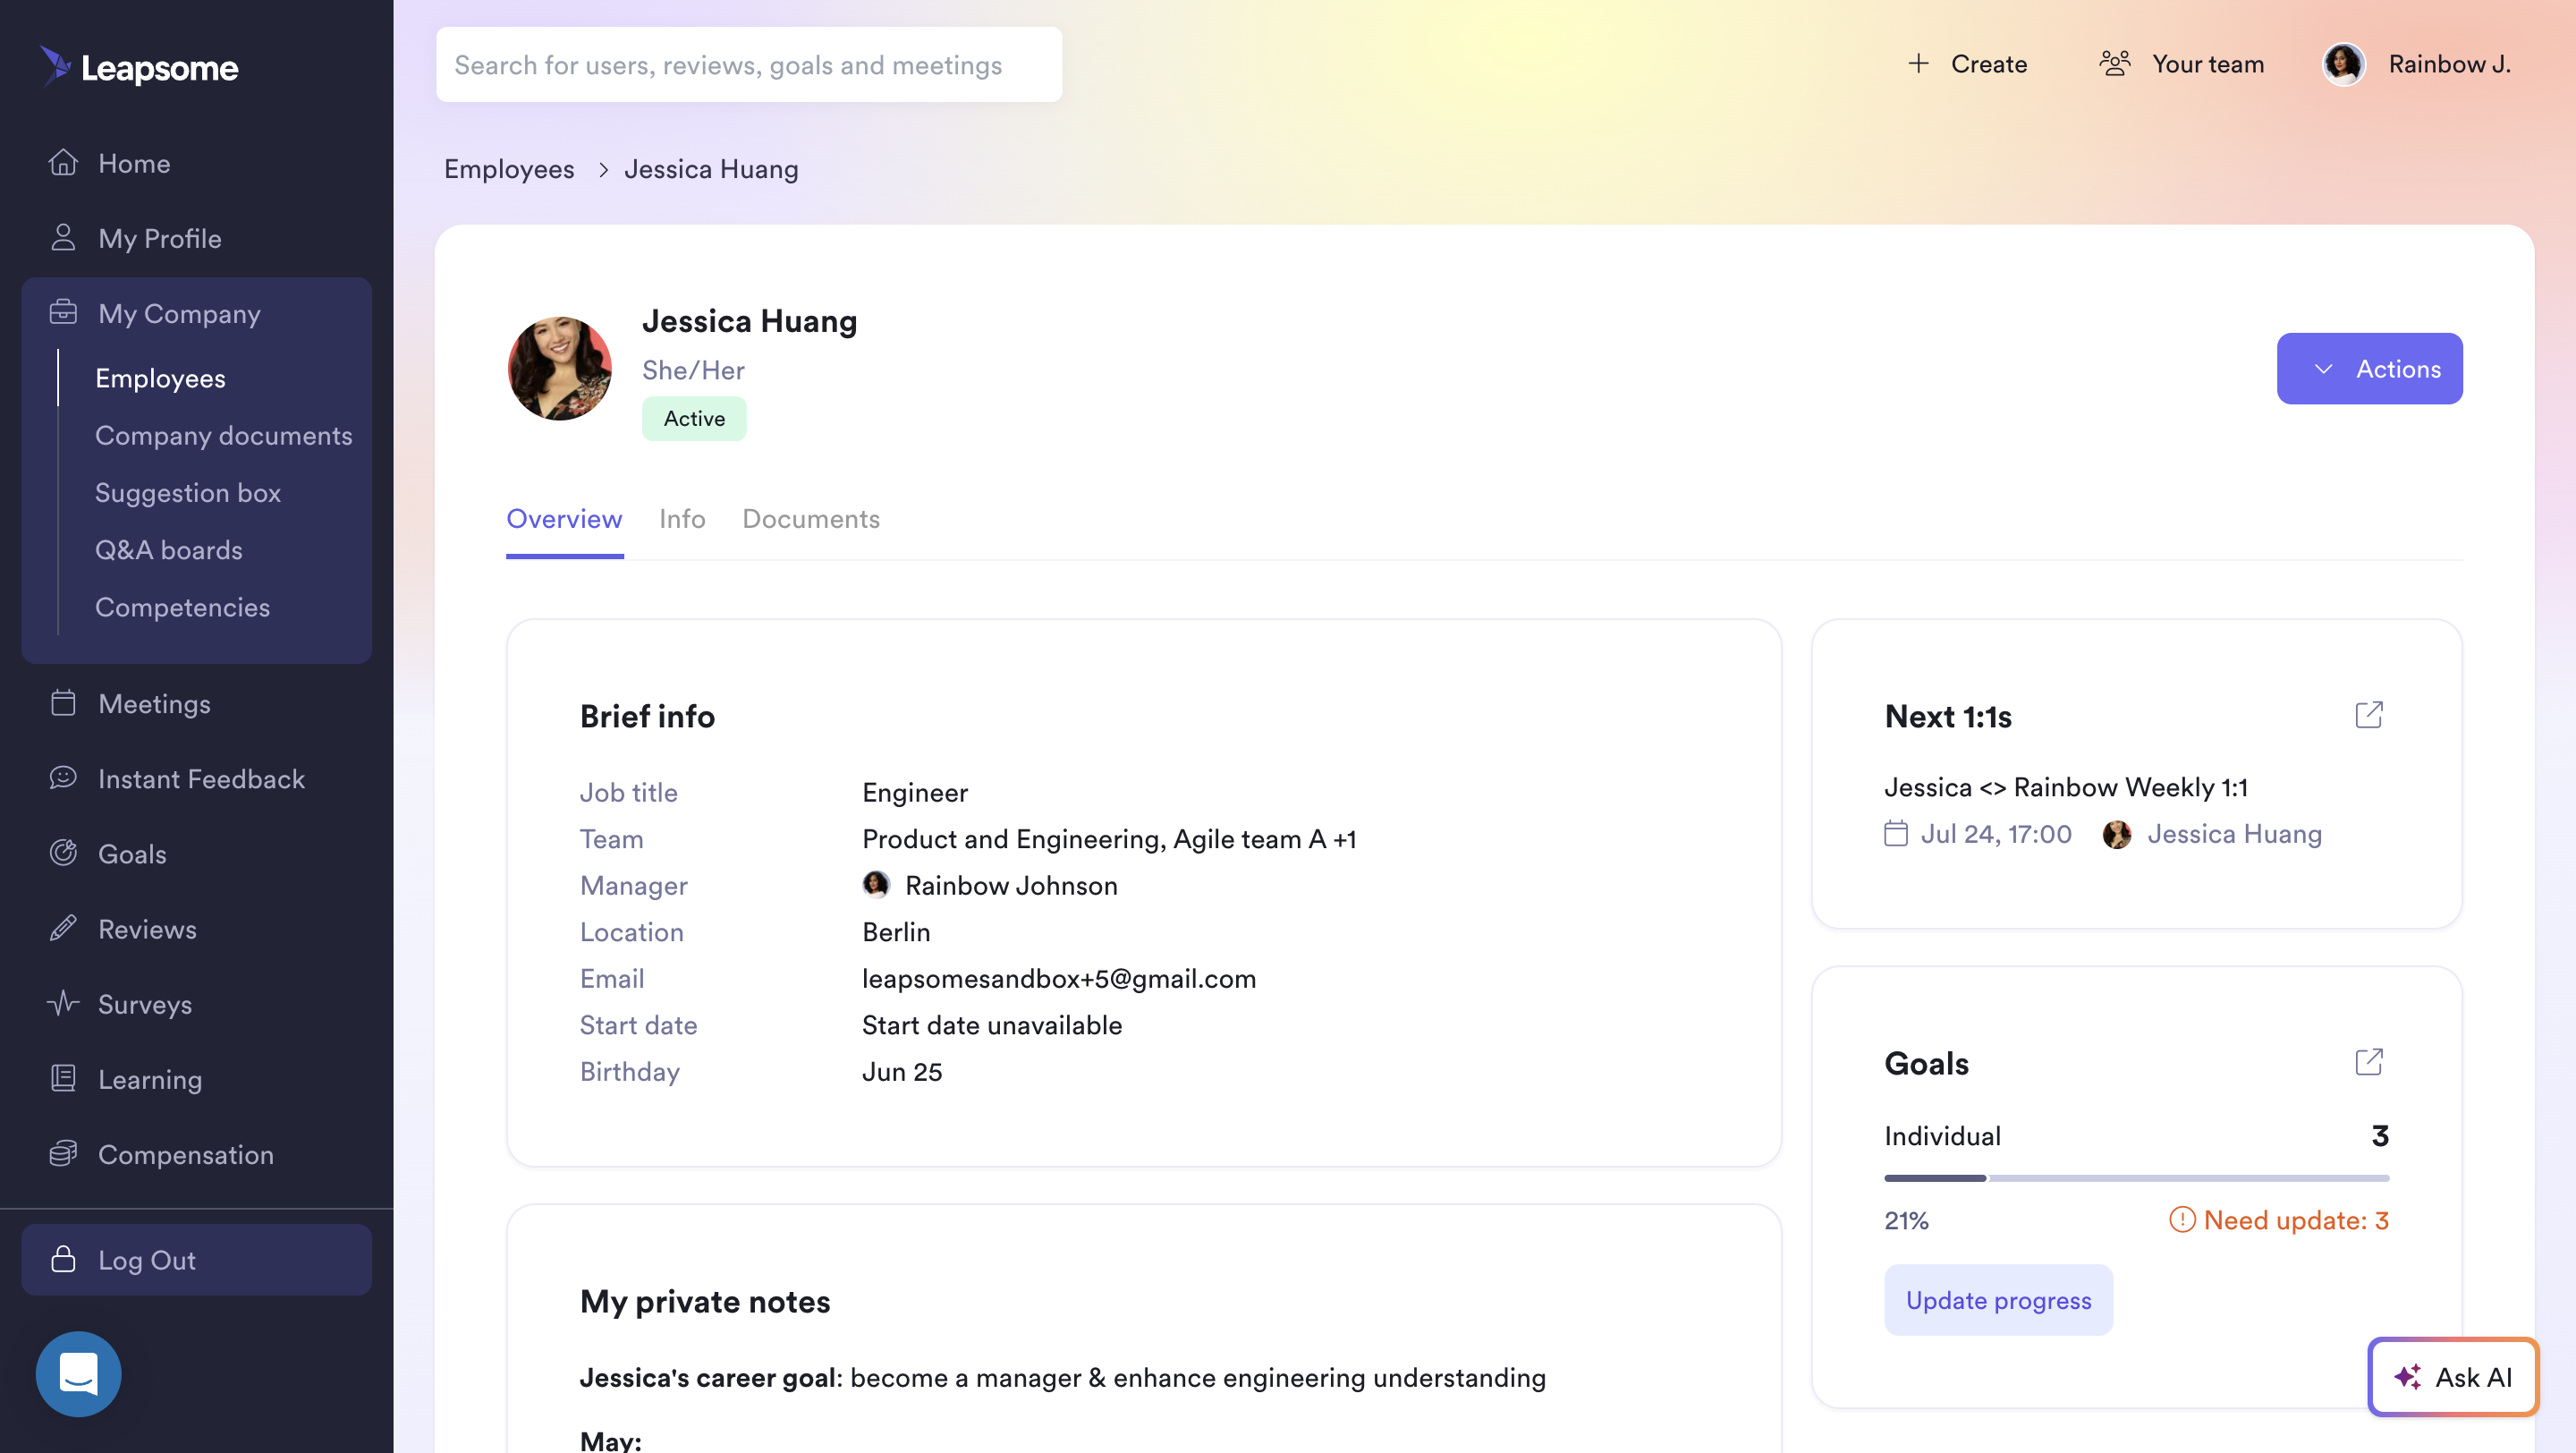Click the Employees breadcrumb link

point(509,169)
